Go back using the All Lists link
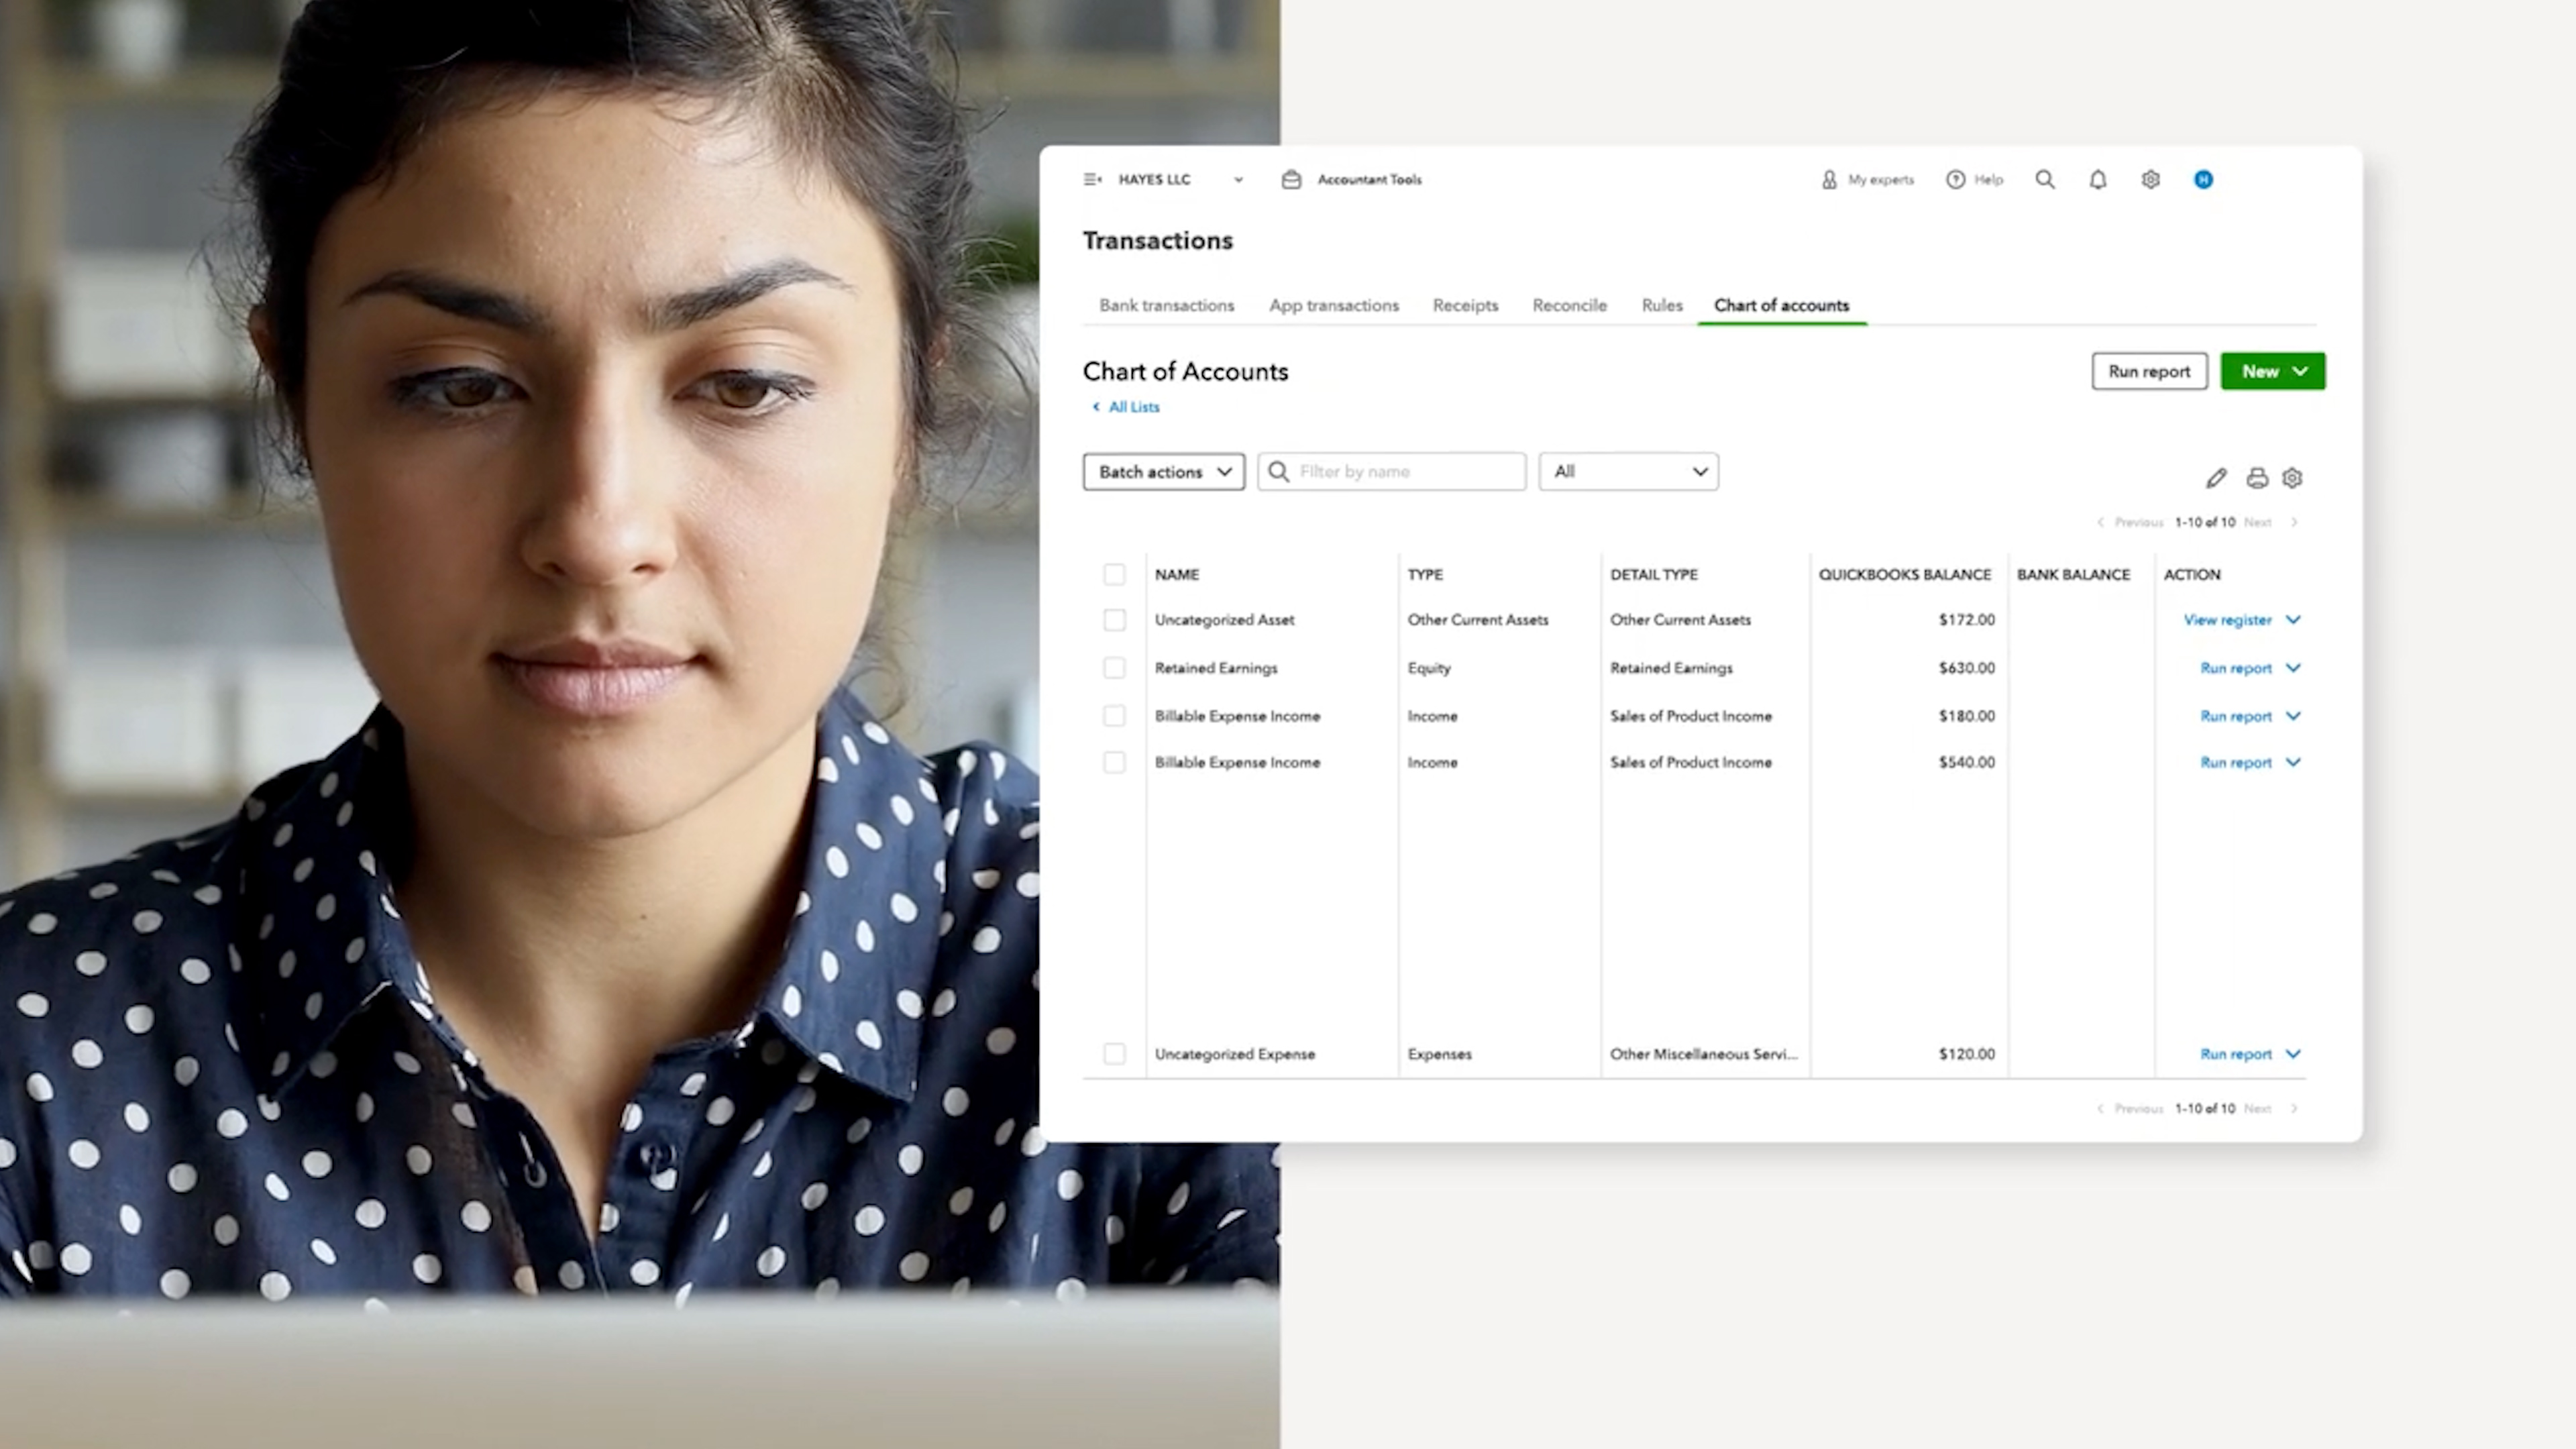This screenshot has width=2576, height=1449. (1133, 406)
